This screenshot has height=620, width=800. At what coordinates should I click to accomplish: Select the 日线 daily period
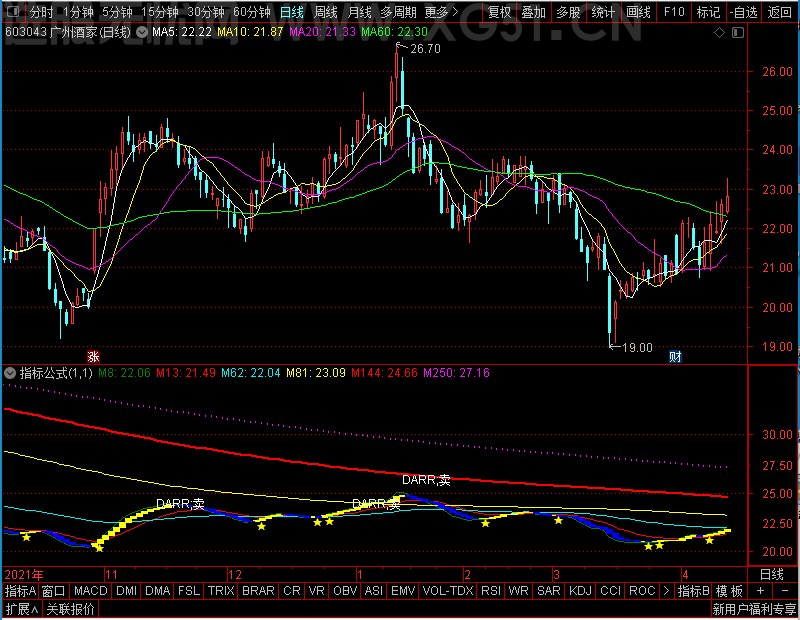click(x=292, y=12)
